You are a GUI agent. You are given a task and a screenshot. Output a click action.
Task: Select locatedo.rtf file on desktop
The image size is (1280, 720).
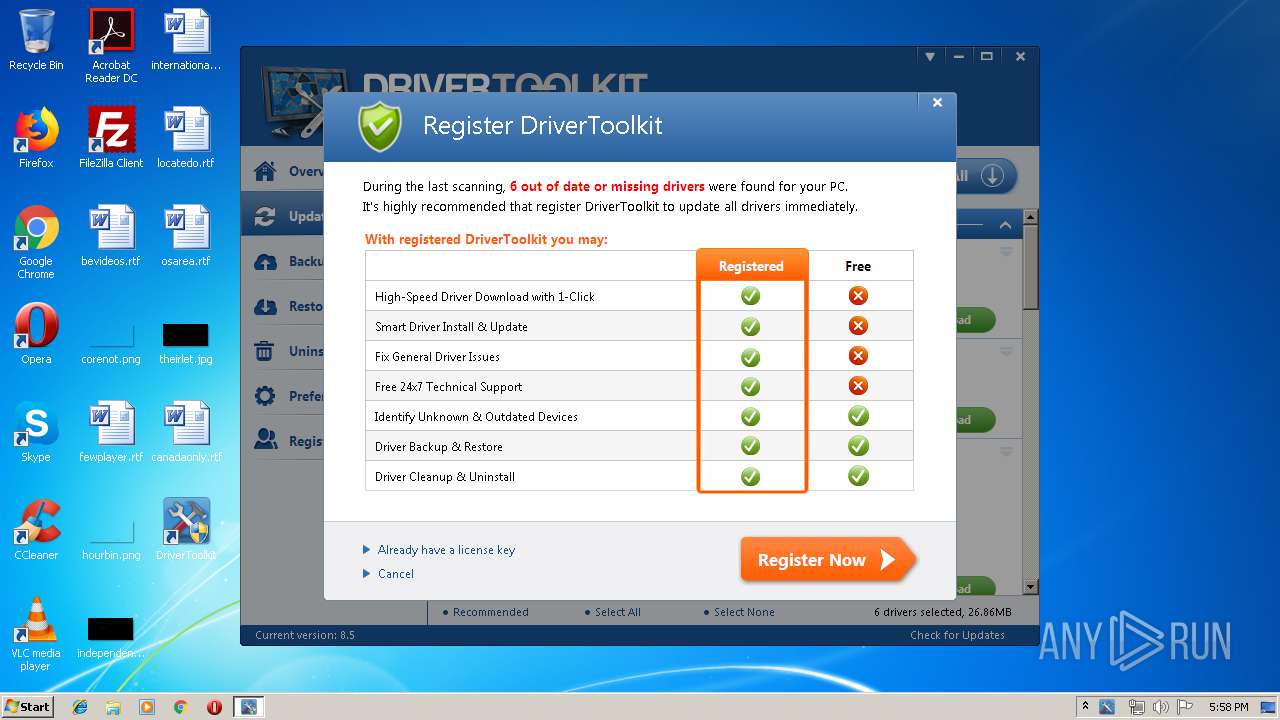pyautogui.click(x=186, y=138)
